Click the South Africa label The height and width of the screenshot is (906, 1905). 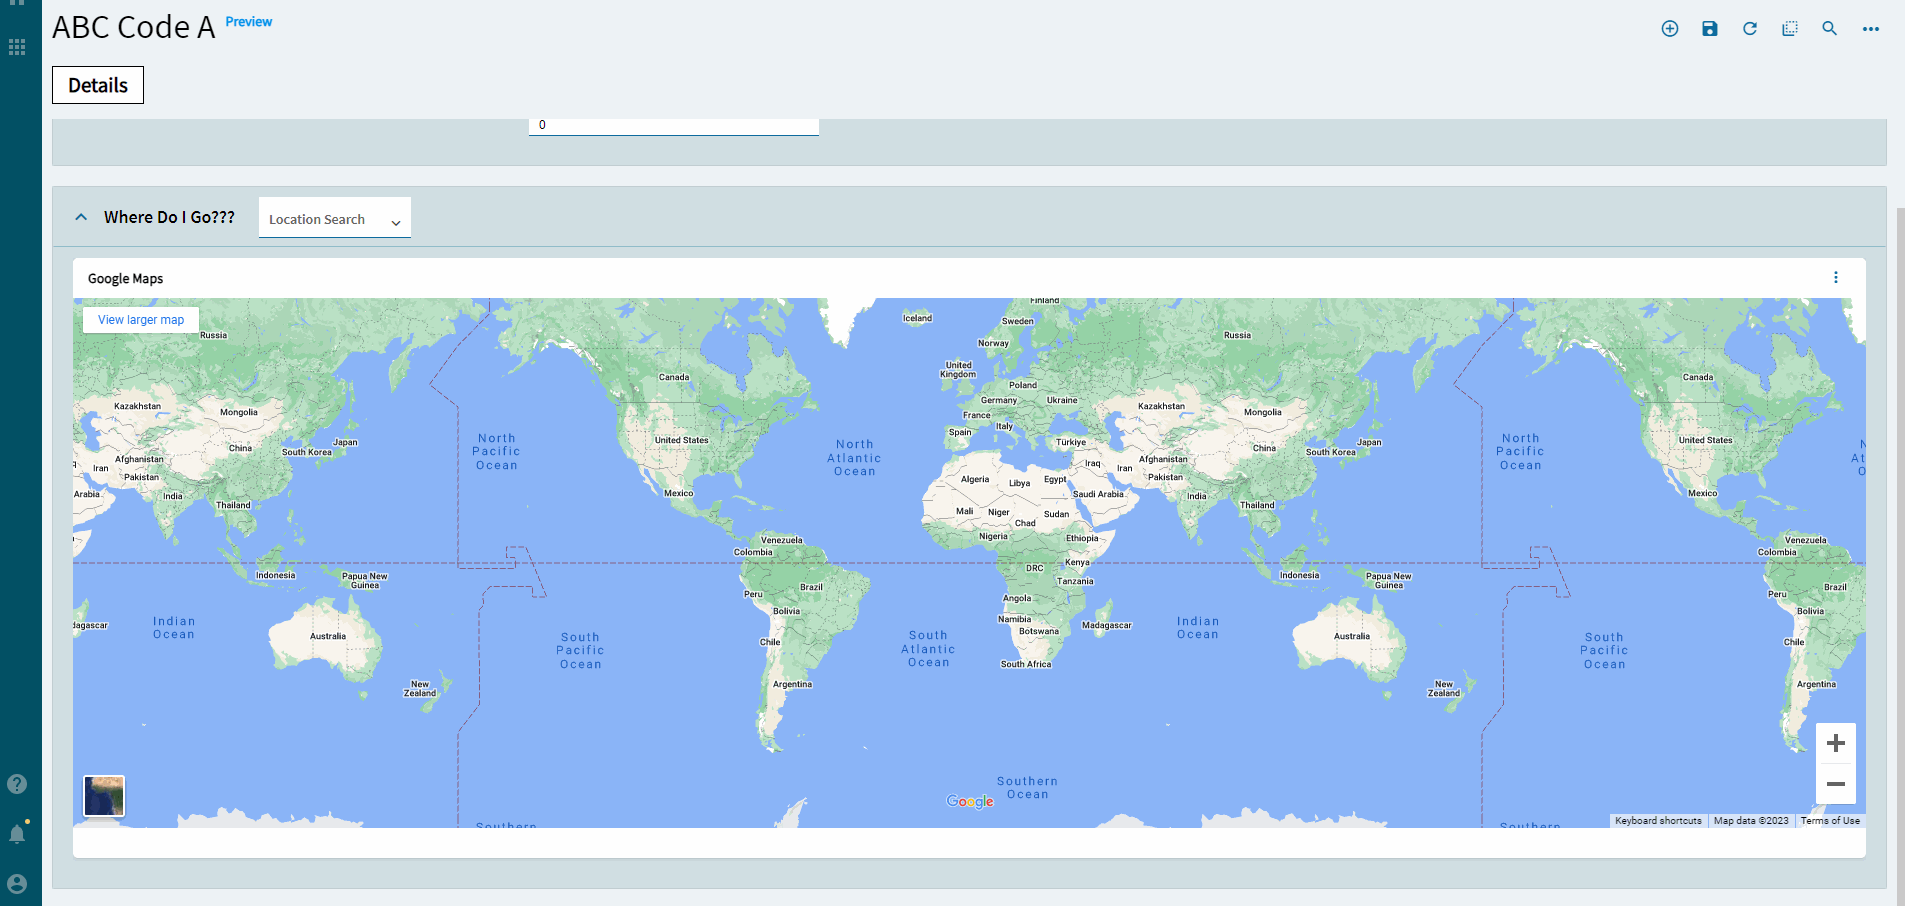tap(1026, 664)
